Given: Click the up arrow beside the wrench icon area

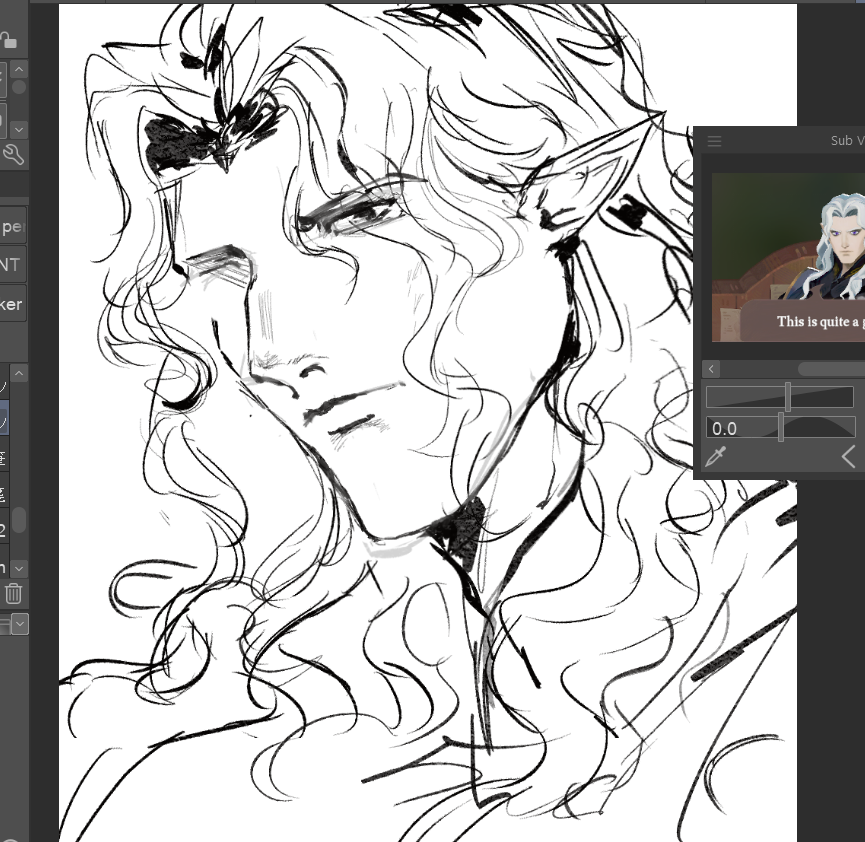Looking at the screenshot, I should 19,70.
